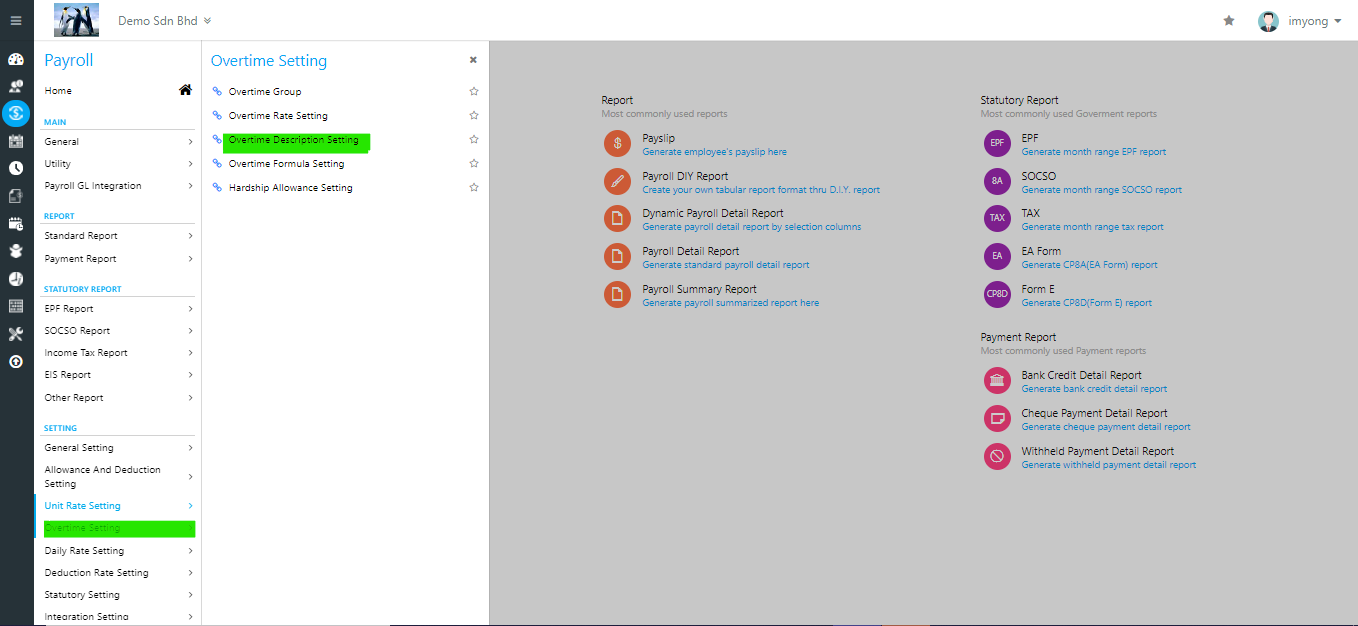Screen dimensions: 1358x626
Task: Close the Overtime Setting panel
Action: coord(473,60)
